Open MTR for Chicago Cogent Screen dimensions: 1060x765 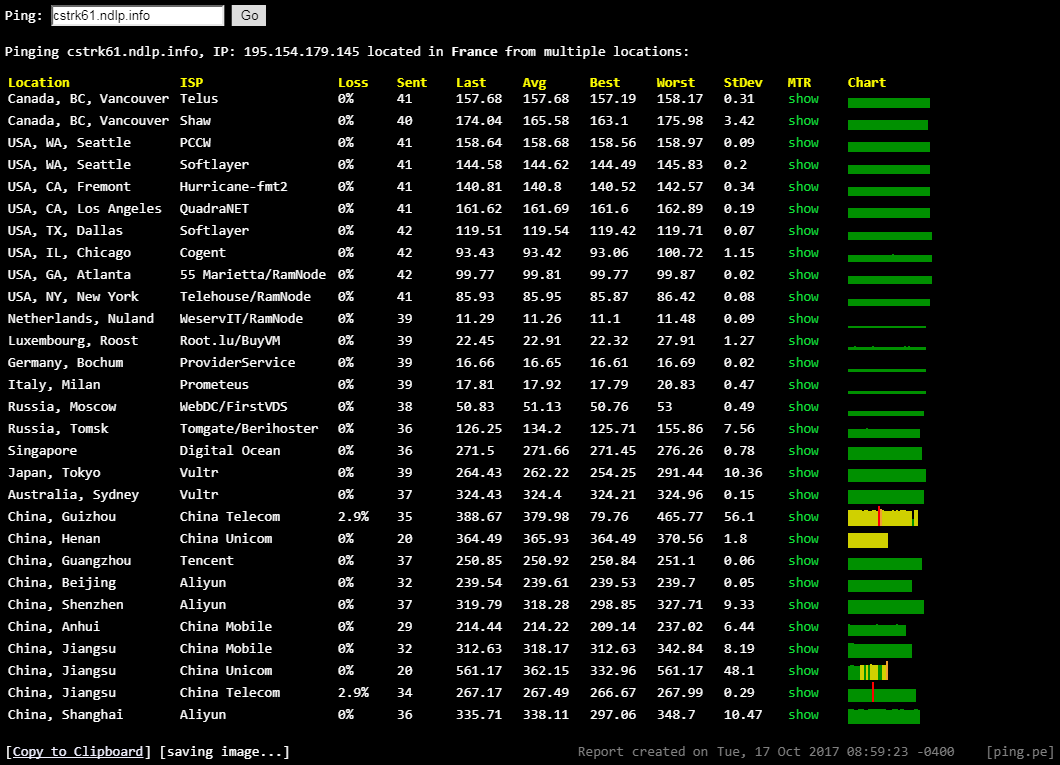point(803,253)
